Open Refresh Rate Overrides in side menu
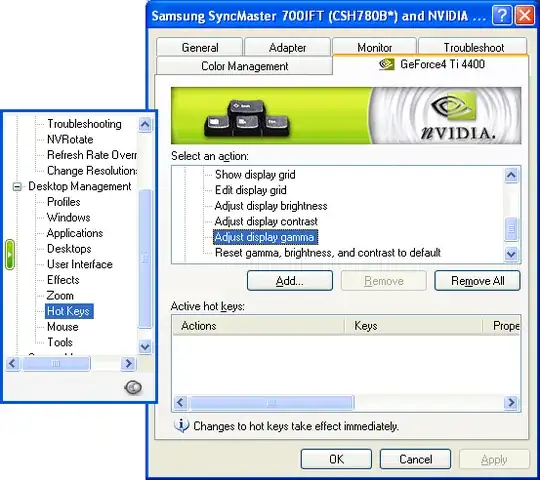 (x=92, y=155)
